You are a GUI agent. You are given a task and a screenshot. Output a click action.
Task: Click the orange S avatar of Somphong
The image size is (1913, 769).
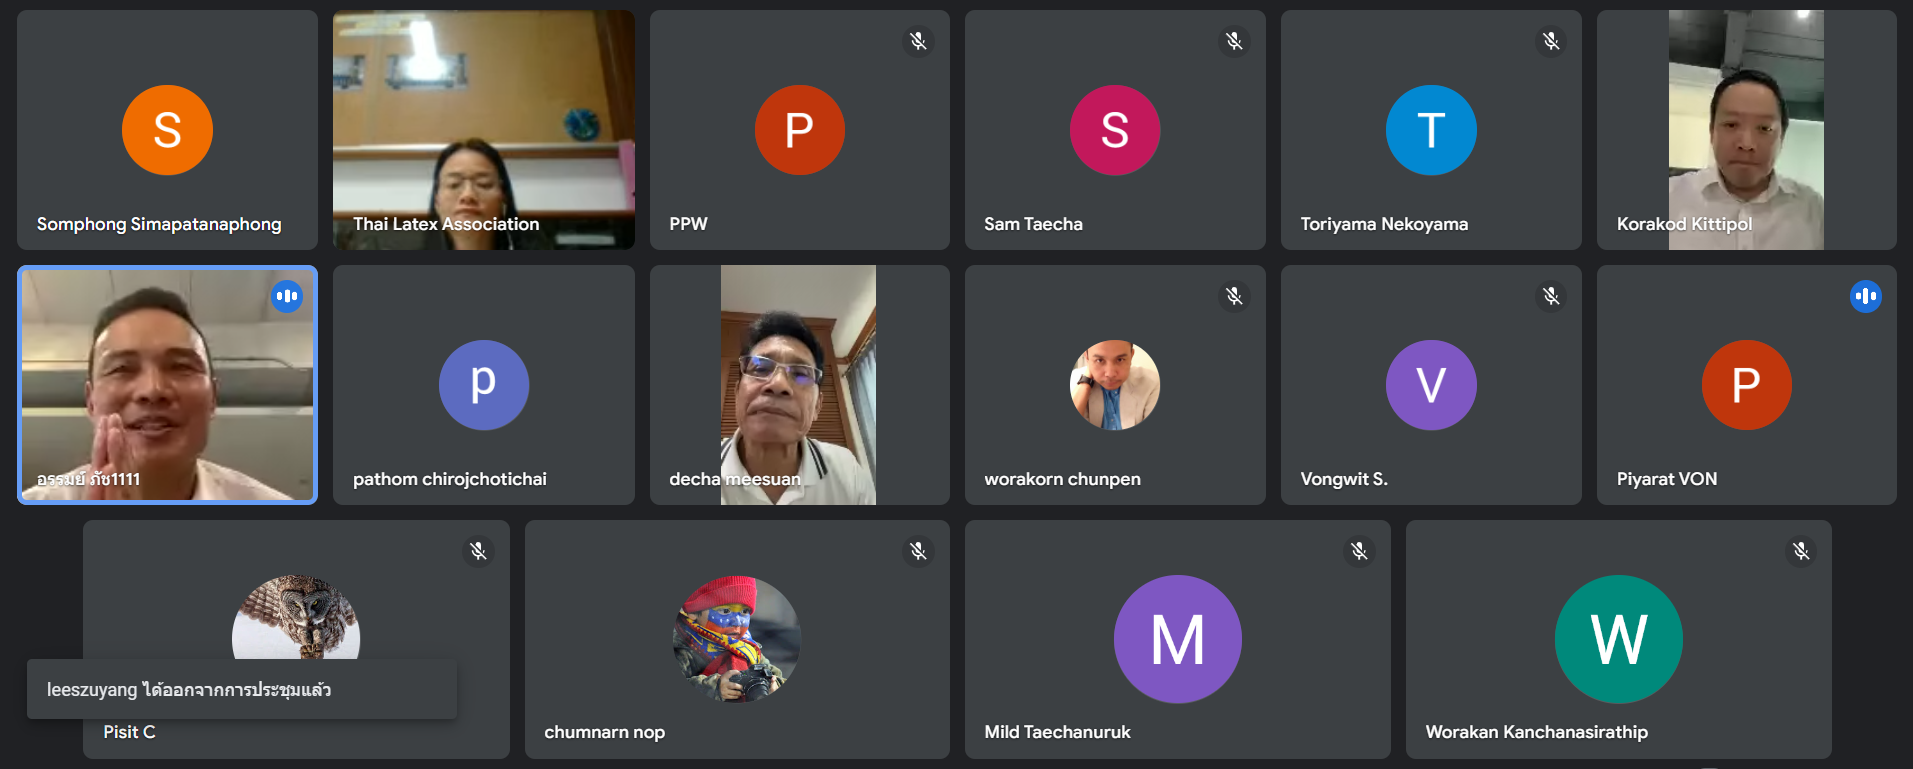[167, 130]
